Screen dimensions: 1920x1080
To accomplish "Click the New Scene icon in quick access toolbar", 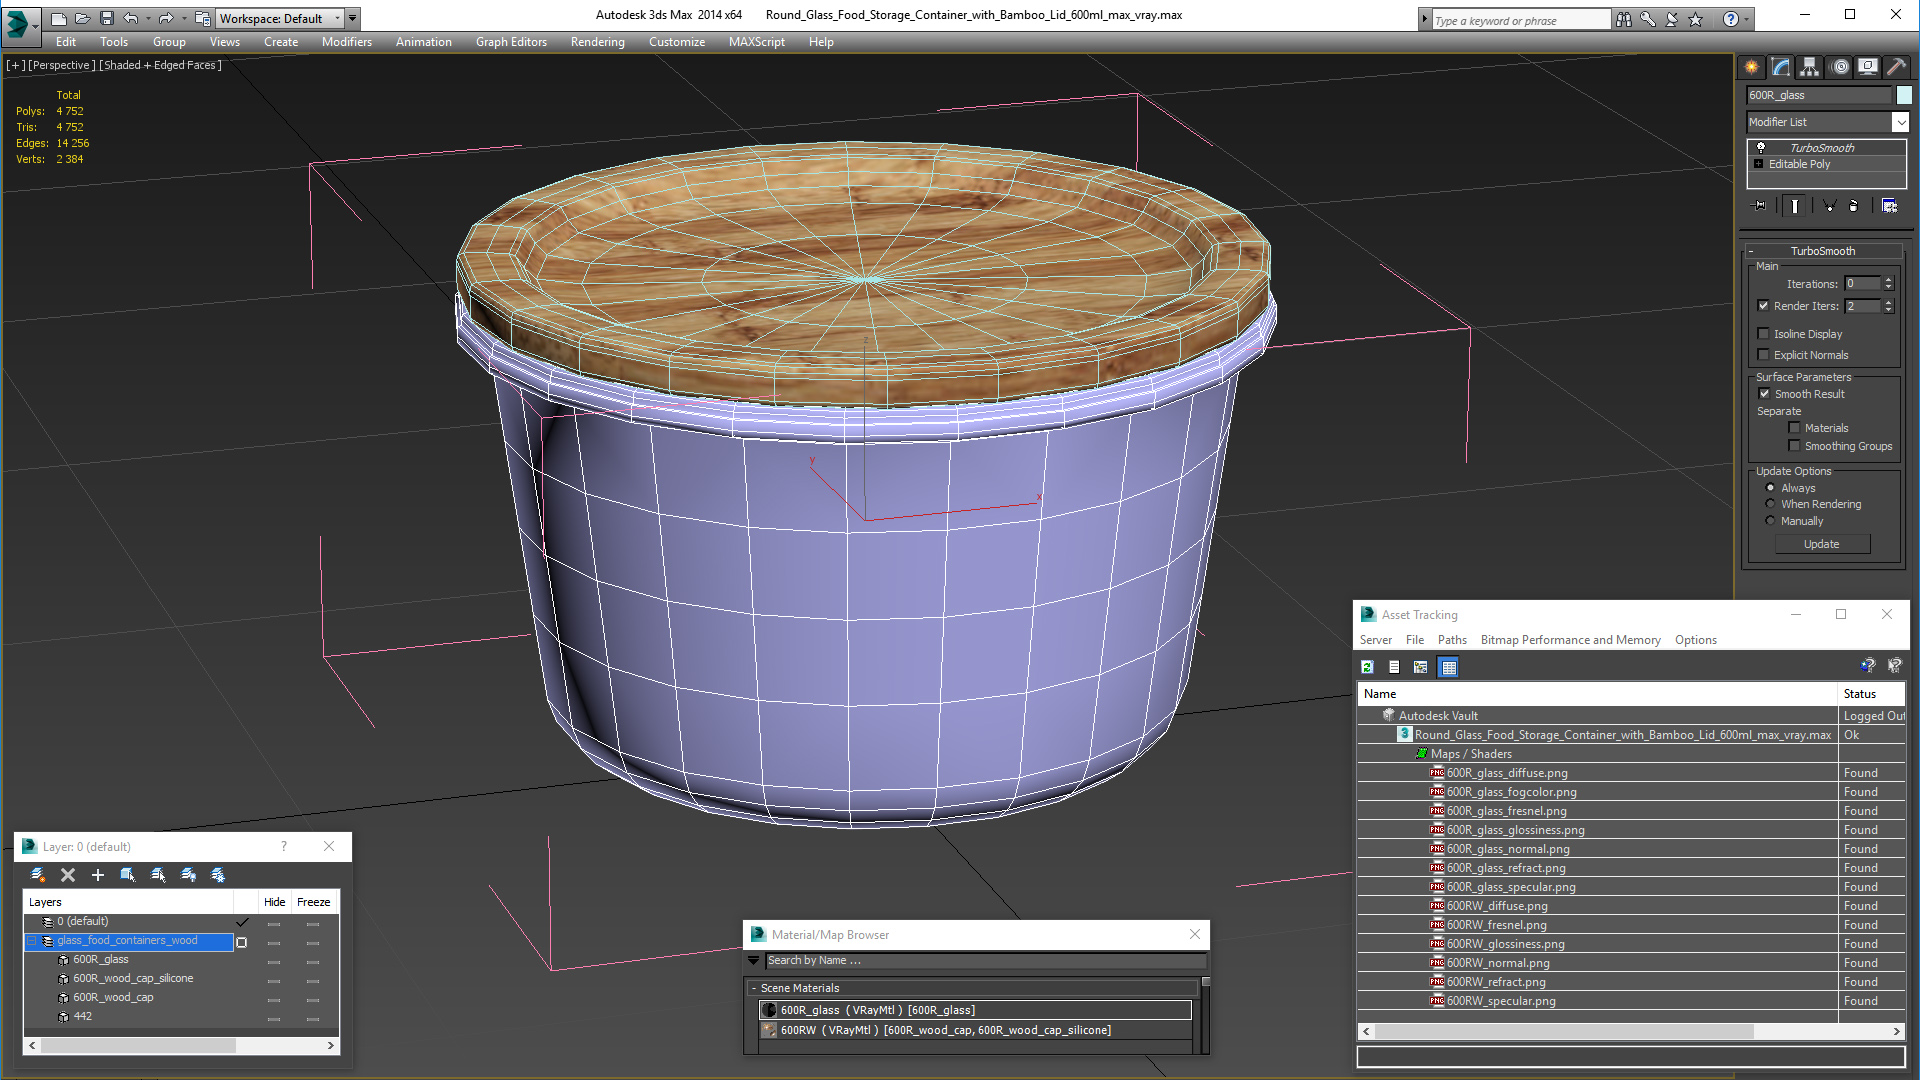I will (x=59, y=18).
